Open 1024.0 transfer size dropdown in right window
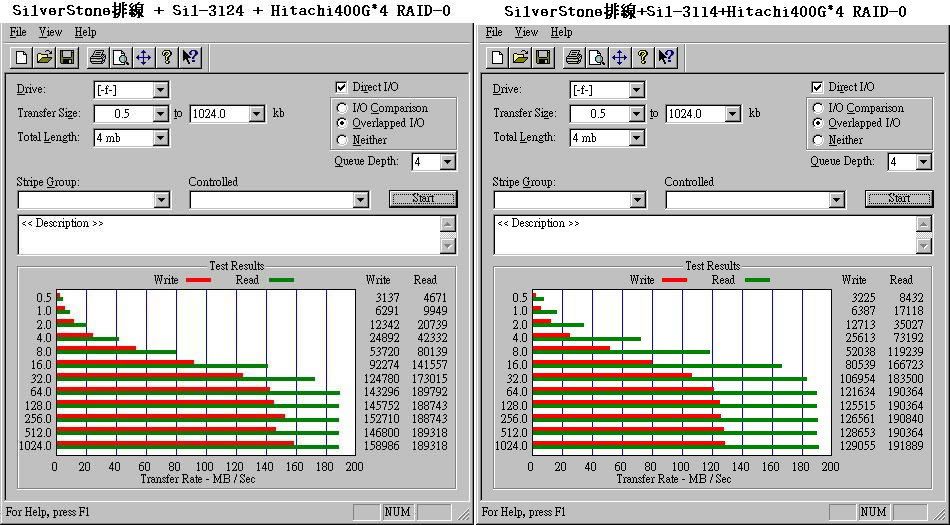Viewport: 950px width, 525px height. tap(733, 114)
